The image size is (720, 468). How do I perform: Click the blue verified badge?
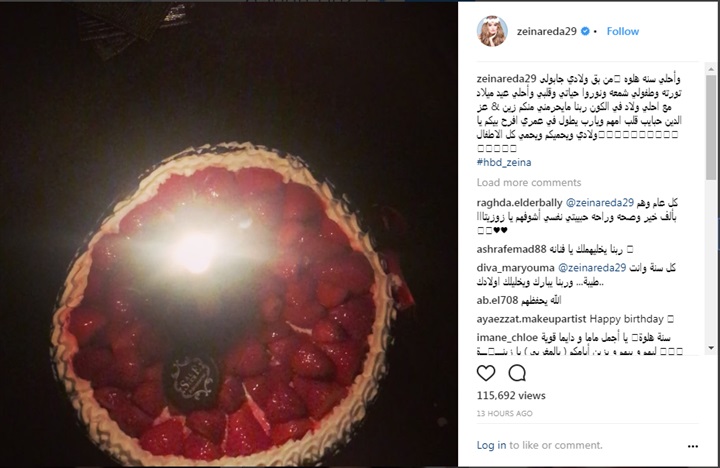coord(585,31)
